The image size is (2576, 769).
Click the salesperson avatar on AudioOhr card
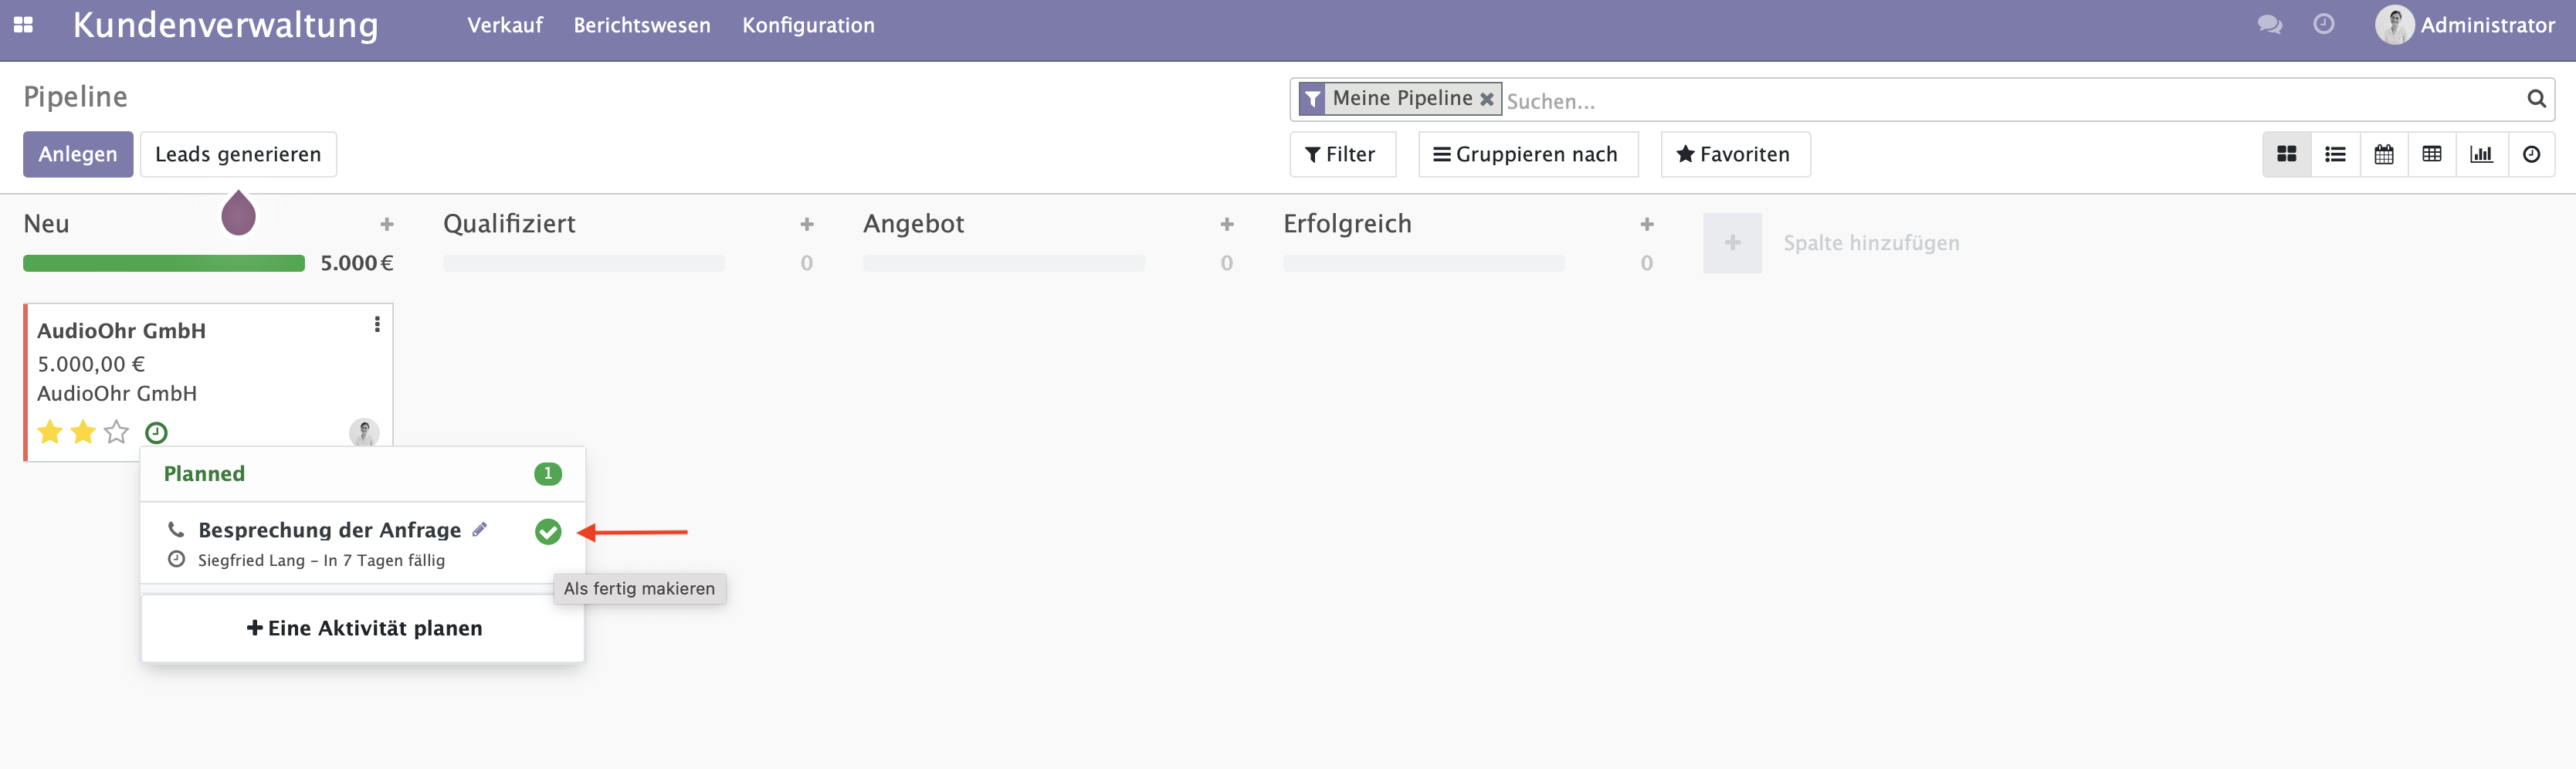click(x=364, y=432)
